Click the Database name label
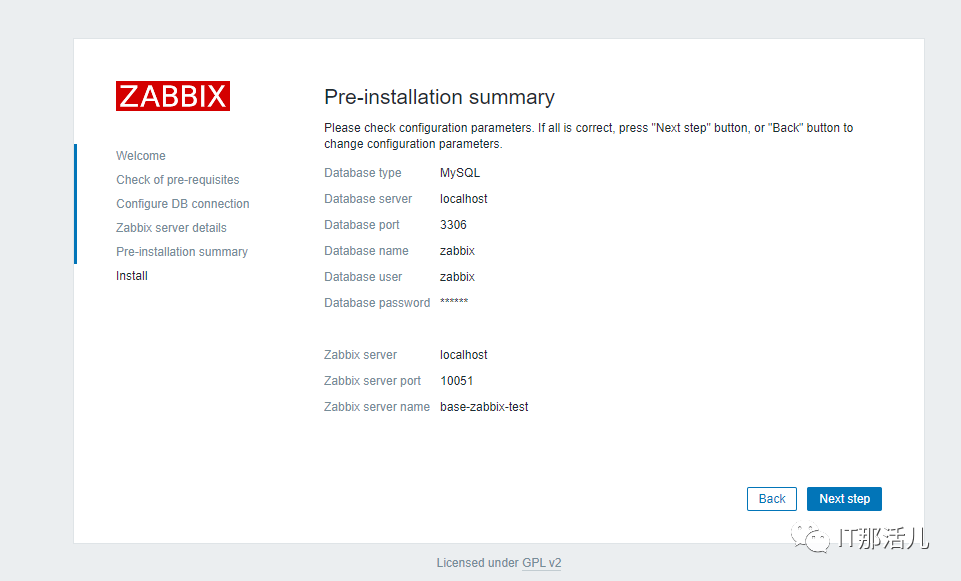Screen dimensions: 961x581 coord(366,251)
